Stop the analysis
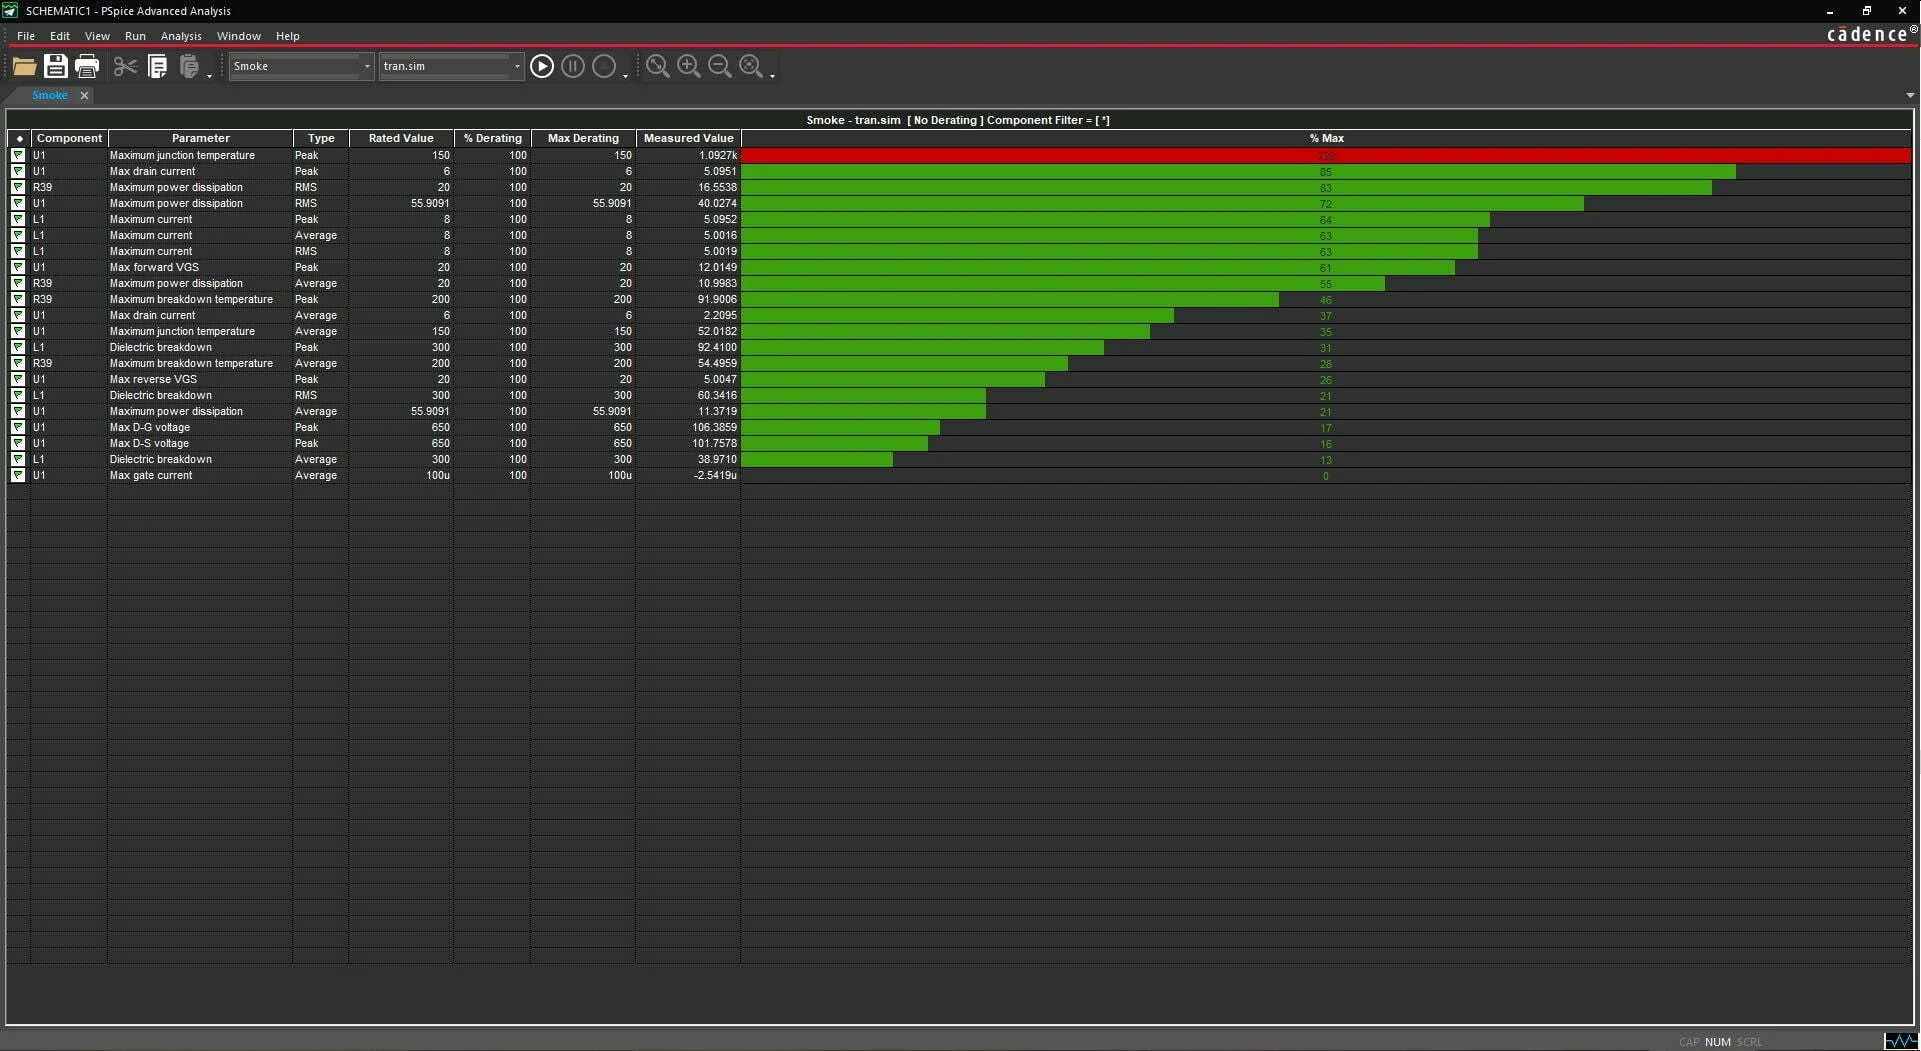 (x=604, y=66)
